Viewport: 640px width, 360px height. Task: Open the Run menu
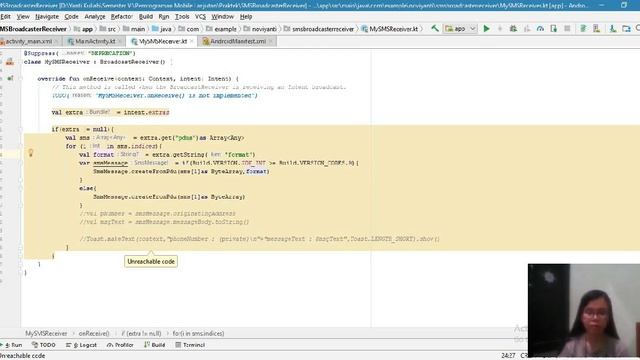click(164, 17)
